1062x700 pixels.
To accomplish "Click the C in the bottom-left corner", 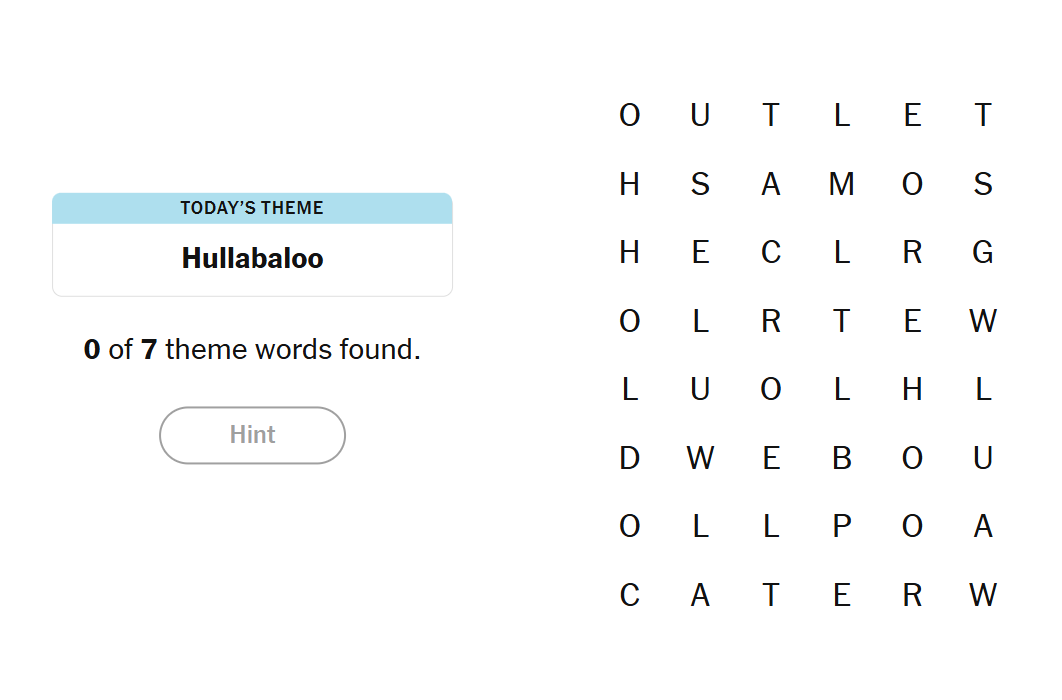I will 629,595.
